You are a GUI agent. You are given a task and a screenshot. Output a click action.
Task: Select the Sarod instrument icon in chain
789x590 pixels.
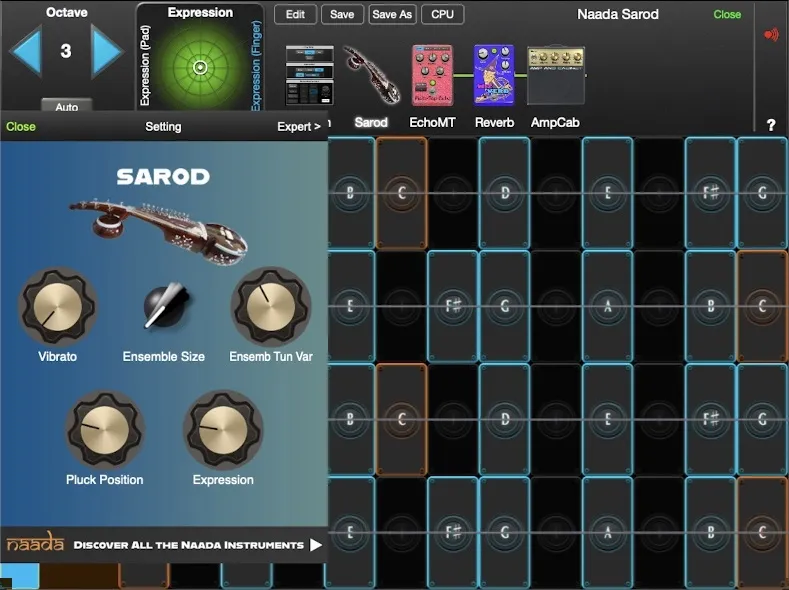[x=371, y=74]
